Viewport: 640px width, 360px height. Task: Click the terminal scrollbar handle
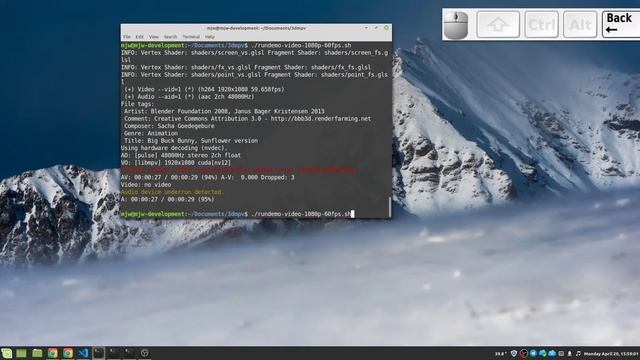390,207
